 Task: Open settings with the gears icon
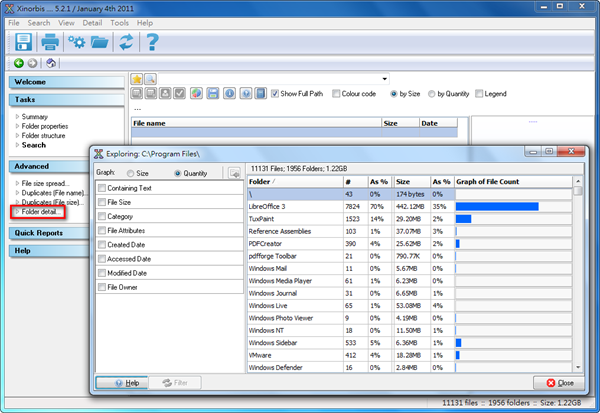[75, 42]
